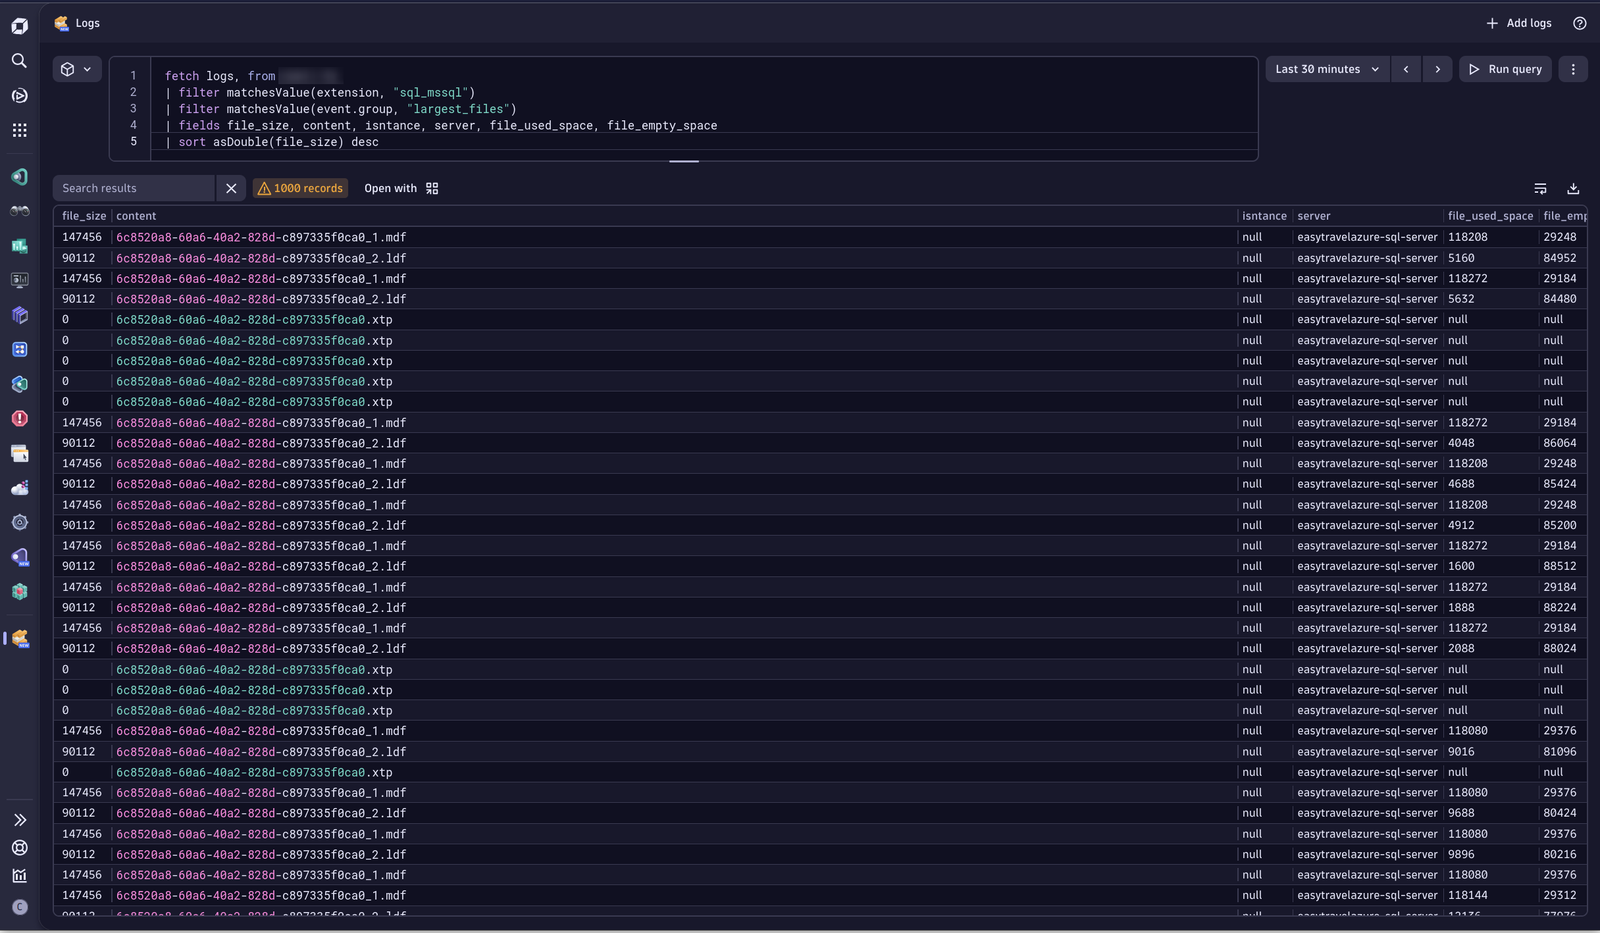Click the file_used_space cell 4048

tap(1461, 443)
